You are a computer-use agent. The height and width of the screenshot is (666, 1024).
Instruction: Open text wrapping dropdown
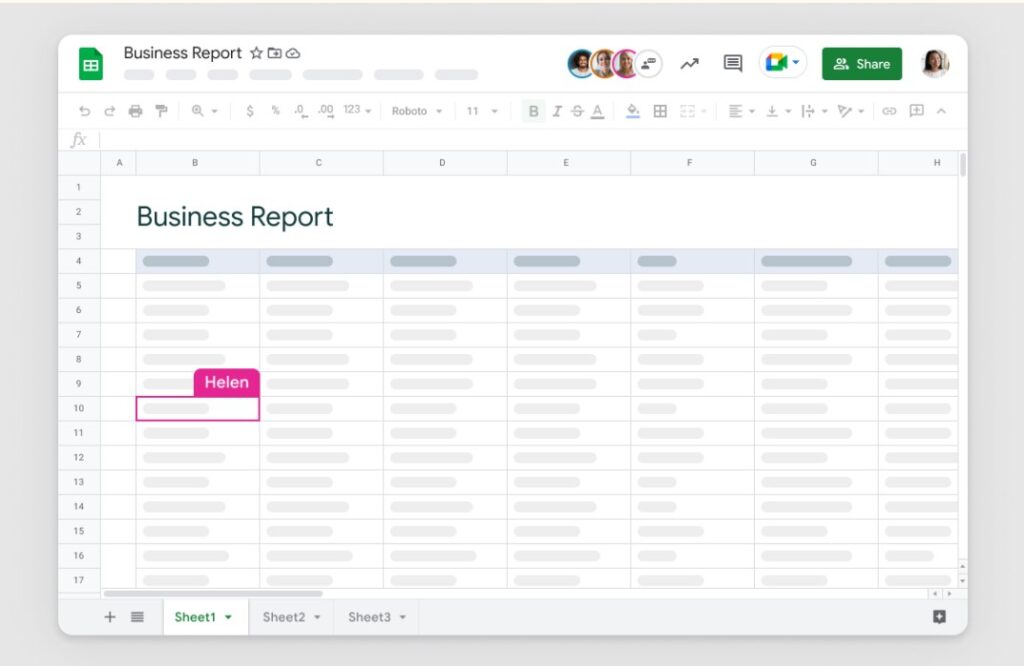[814, 111]
